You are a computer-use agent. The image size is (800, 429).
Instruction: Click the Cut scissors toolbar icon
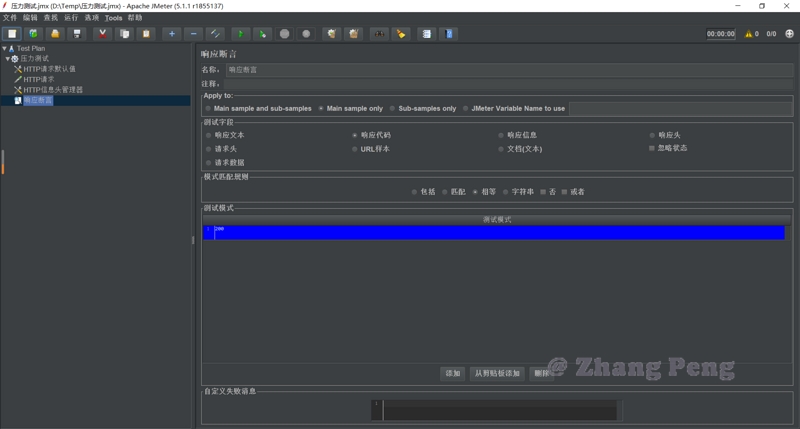point(102,34)
